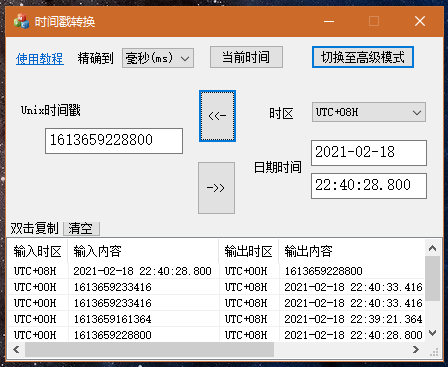The width and height of the screenshot is (448, 367).
Task: Select input cell 1613659161364
Action: pyautogui.click(x=113, y=319)
